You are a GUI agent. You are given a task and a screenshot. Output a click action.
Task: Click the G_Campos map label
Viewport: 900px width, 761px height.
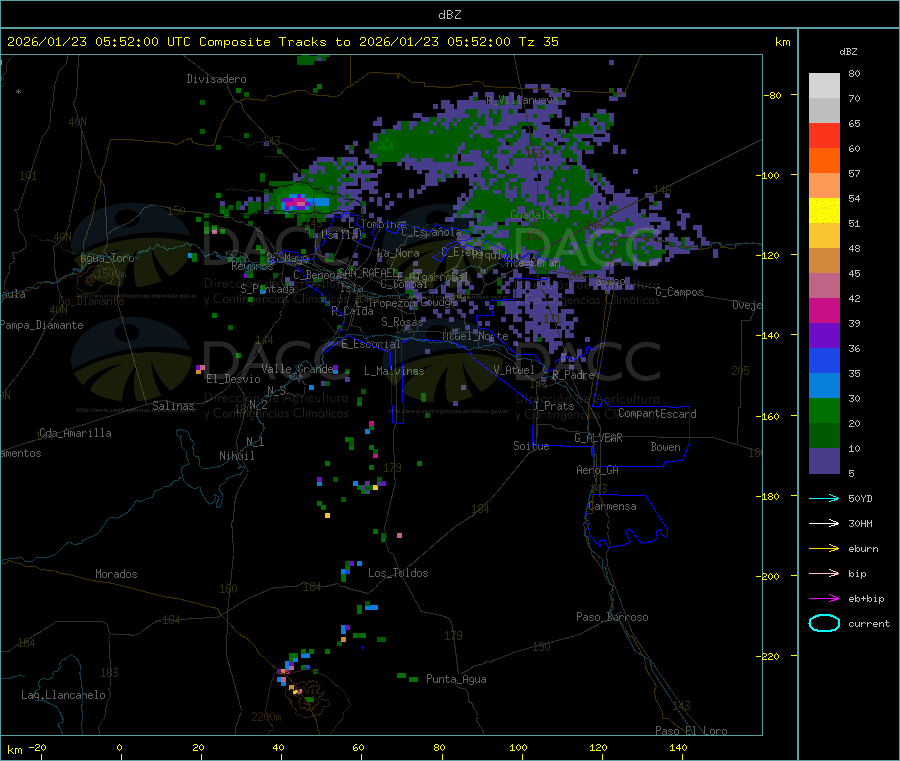pos(679,292)
